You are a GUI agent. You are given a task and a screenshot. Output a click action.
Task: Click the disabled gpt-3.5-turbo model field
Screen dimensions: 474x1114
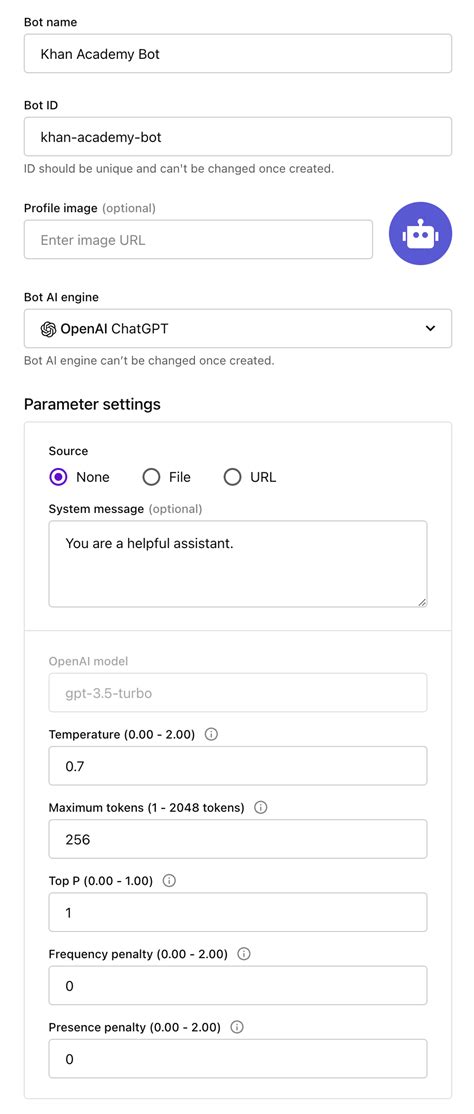coord(238,693)
